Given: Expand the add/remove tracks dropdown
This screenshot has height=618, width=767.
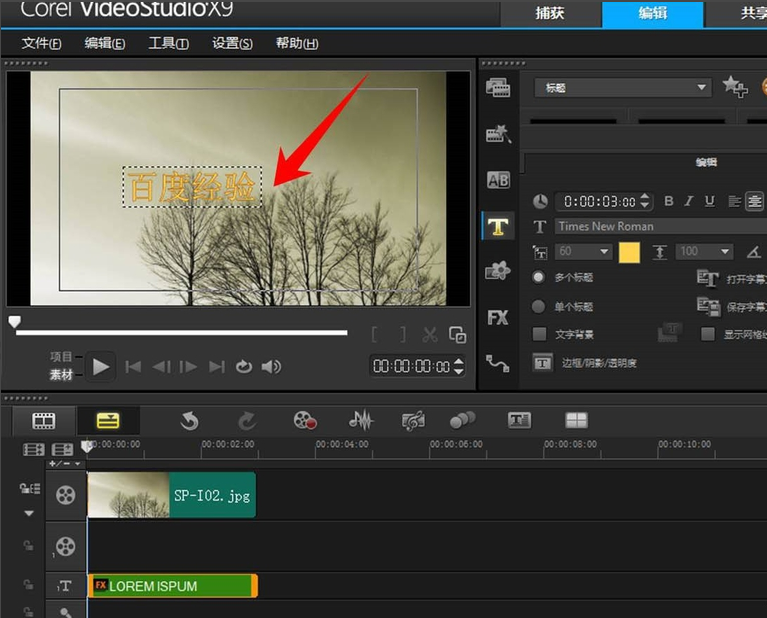Looking at the screenshot, I should 65,463.
